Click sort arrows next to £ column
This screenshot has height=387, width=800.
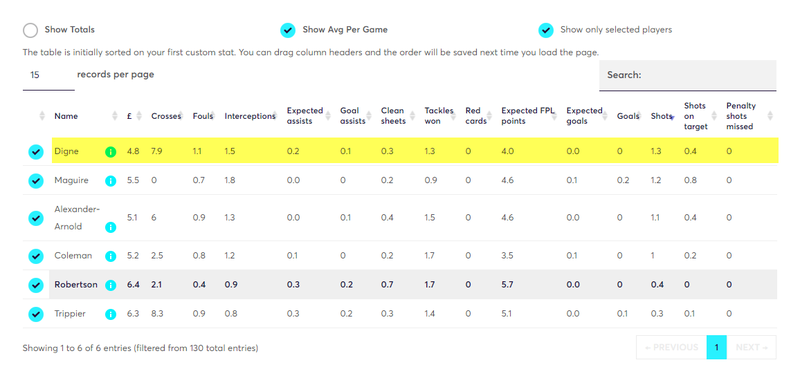(139, 116)
